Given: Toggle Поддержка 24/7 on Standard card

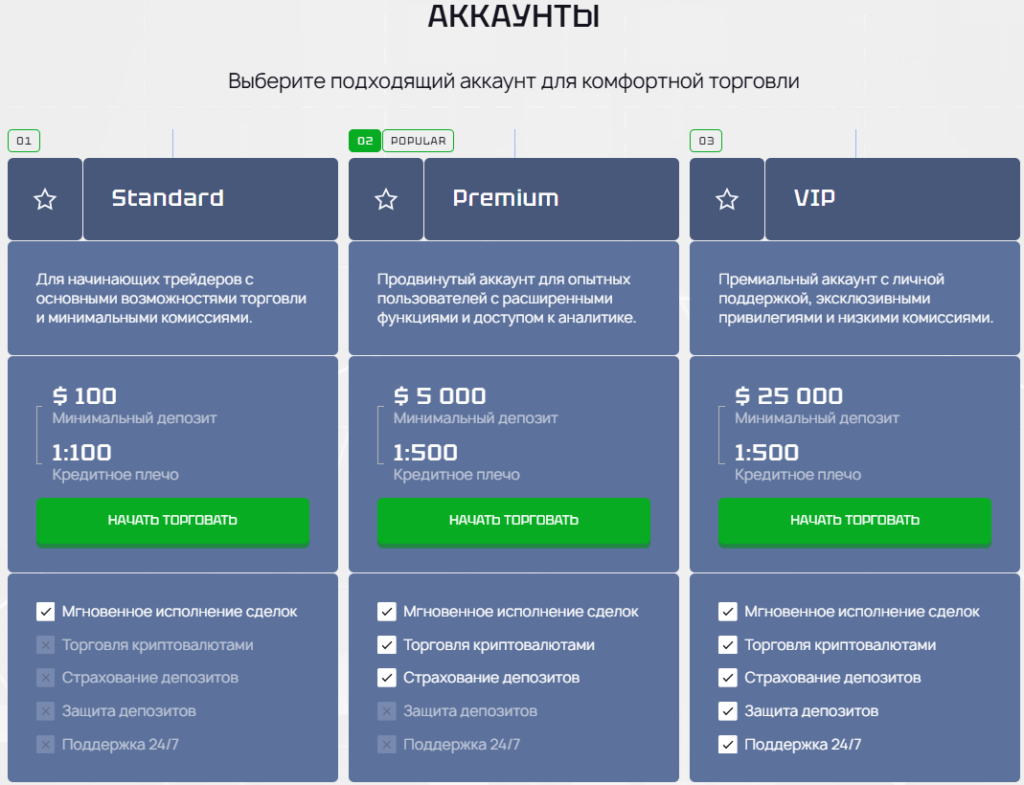Looking at the screenshot, I should click(45, 744).
